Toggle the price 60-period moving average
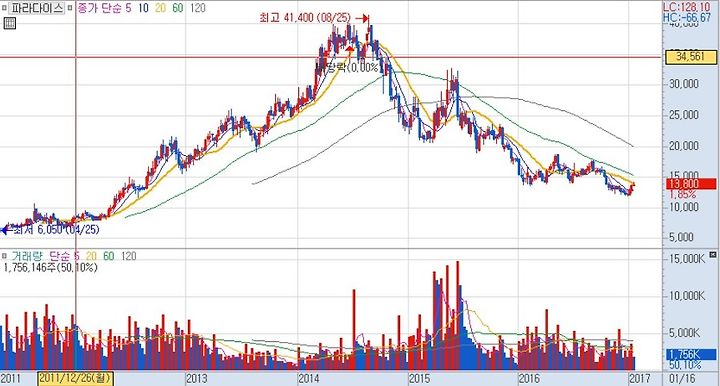The image size is (720, 386). (x=177, y=8)
